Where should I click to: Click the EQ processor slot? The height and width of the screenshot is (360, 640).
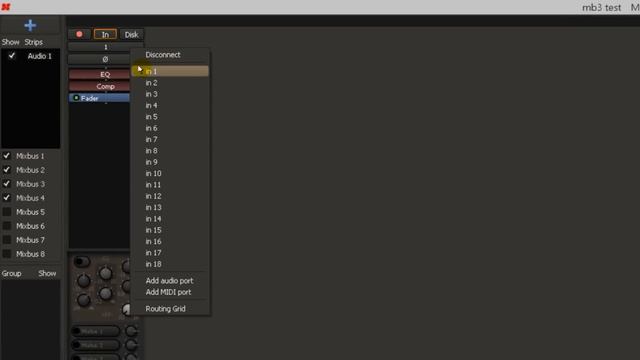coord(99,74)
